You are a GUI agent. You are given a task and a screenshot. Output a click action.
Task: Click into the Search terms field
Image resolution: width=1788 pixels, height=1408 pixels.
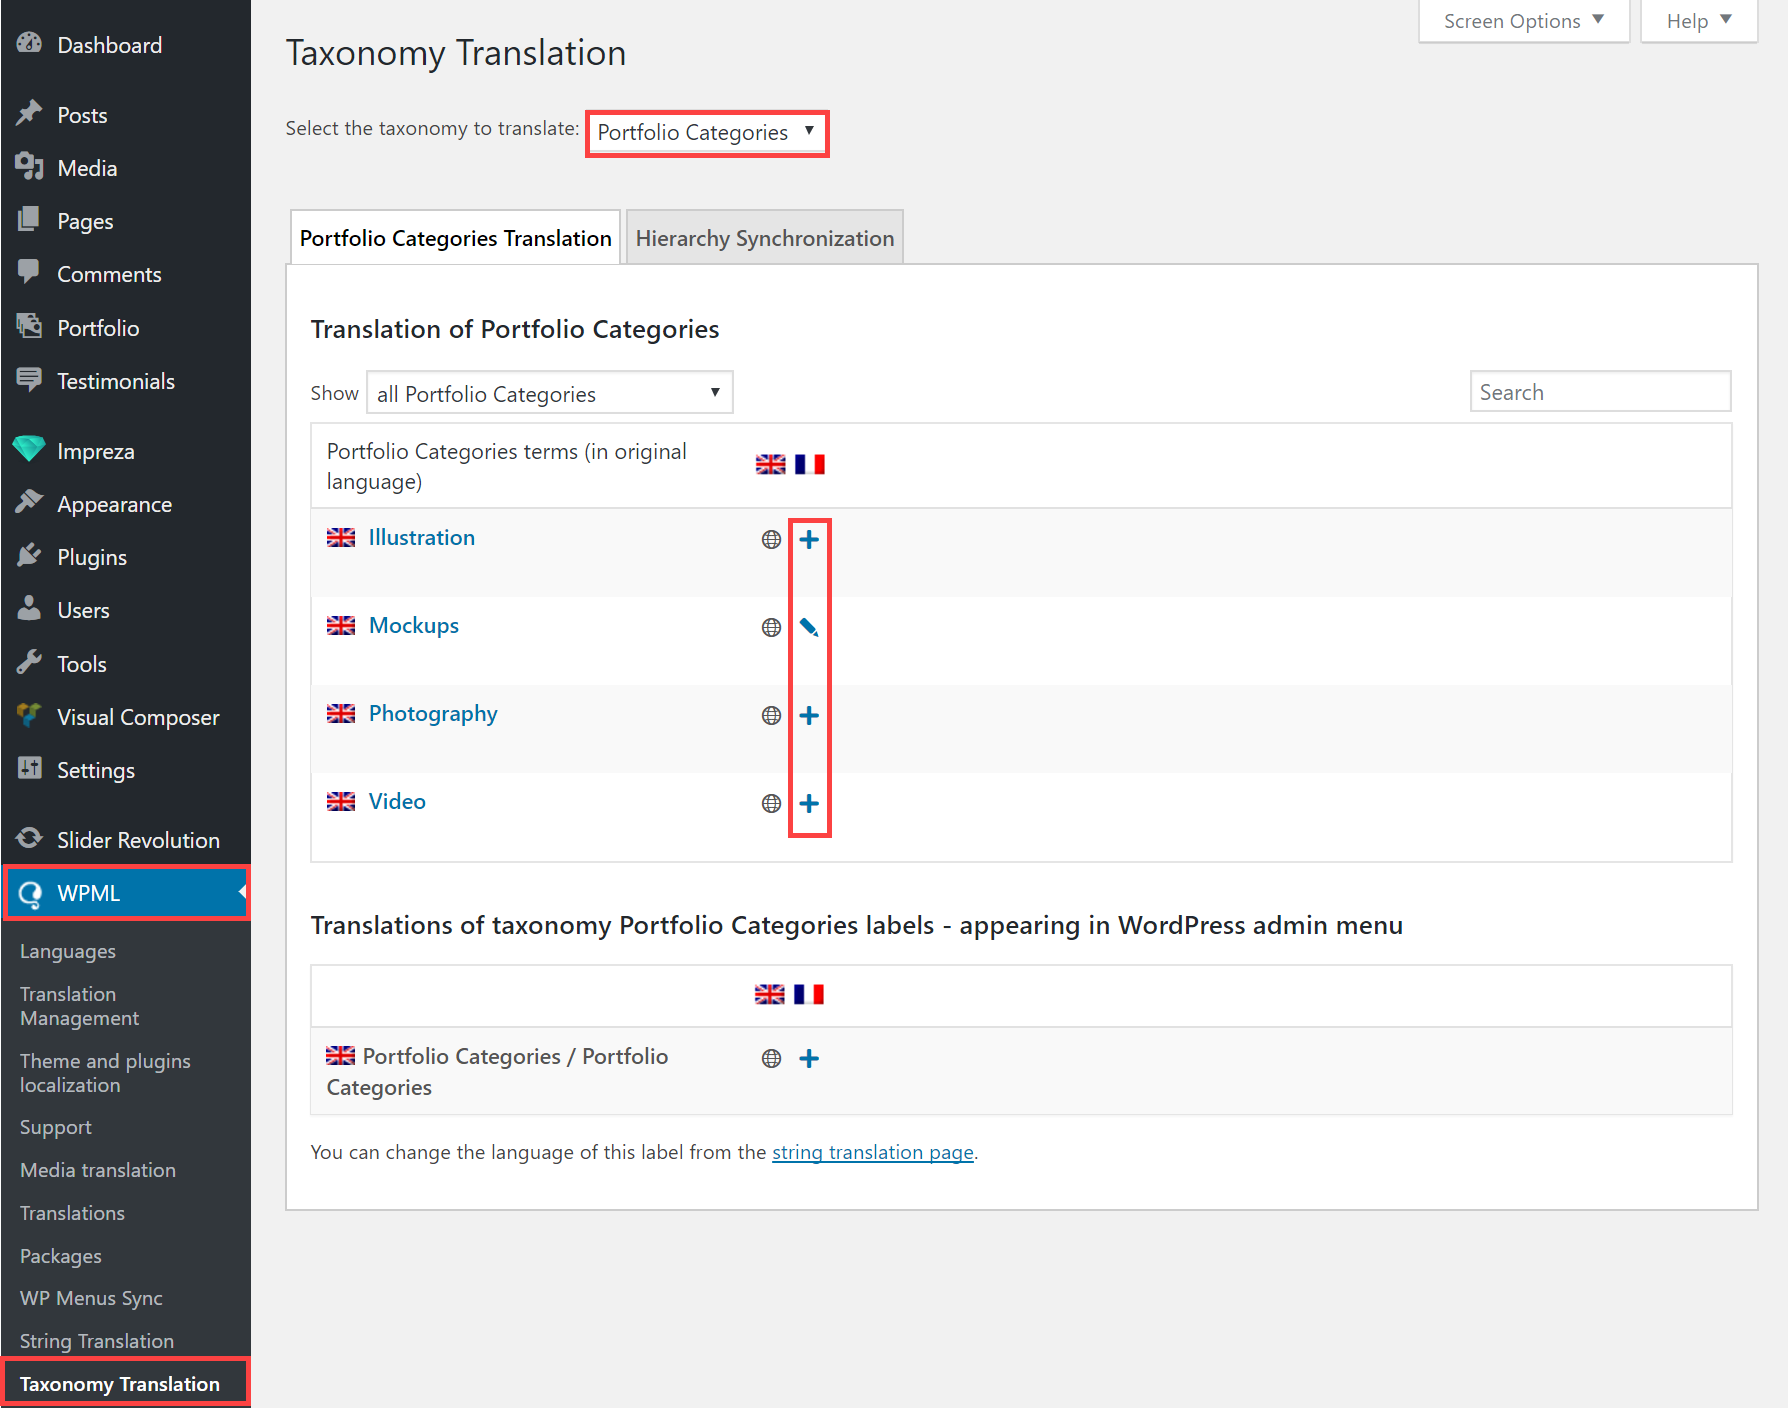(x=1600, y=392)
